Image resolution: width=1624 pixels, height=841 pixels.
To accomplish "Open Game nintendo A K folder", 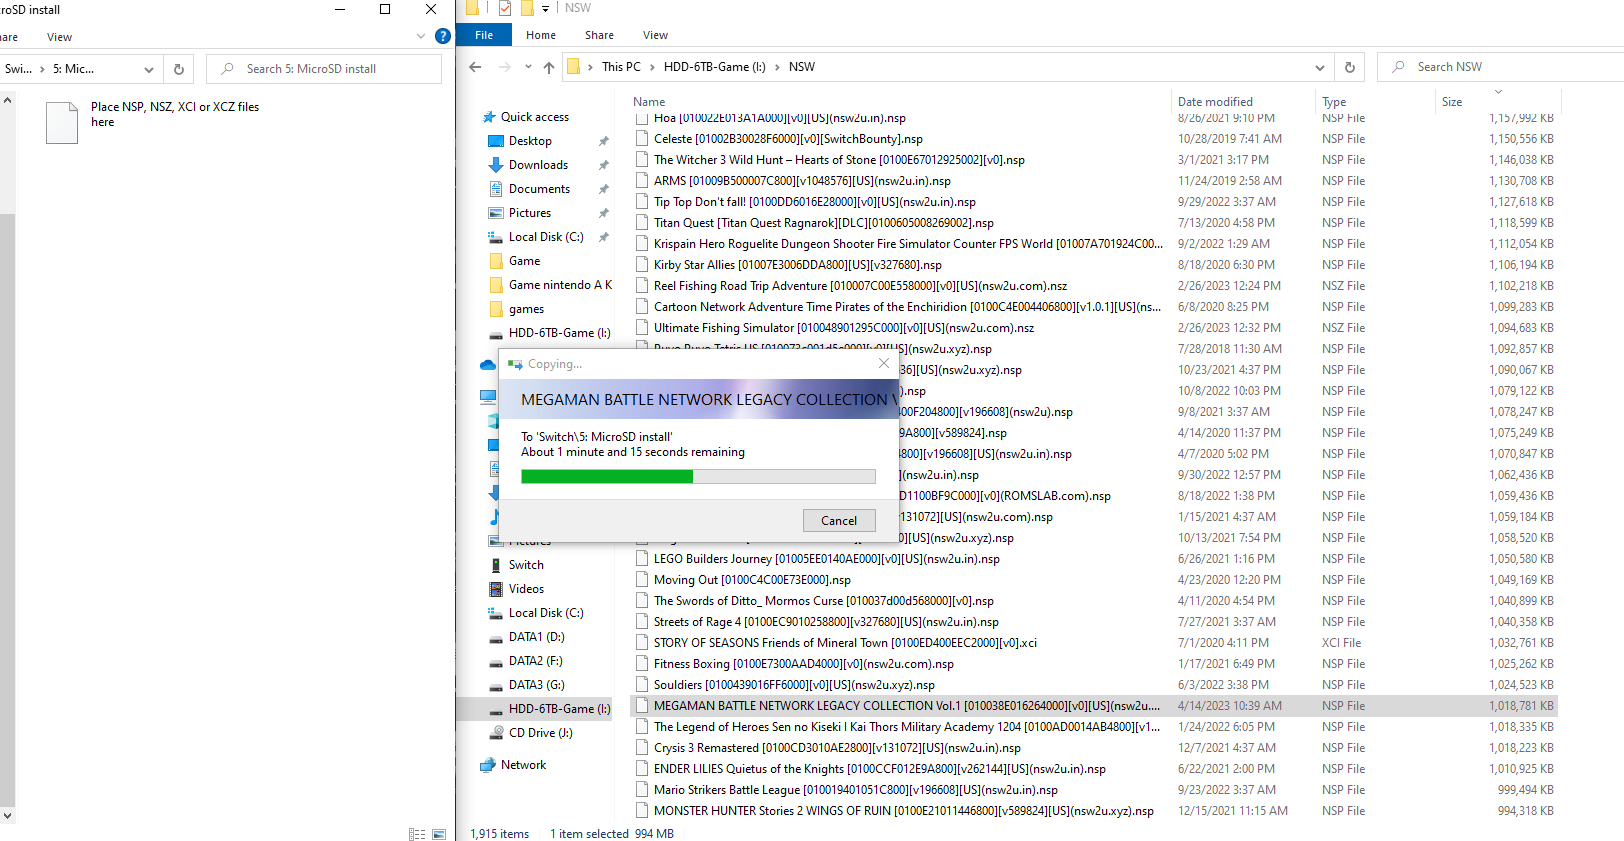I will click(x=560, y=285).
